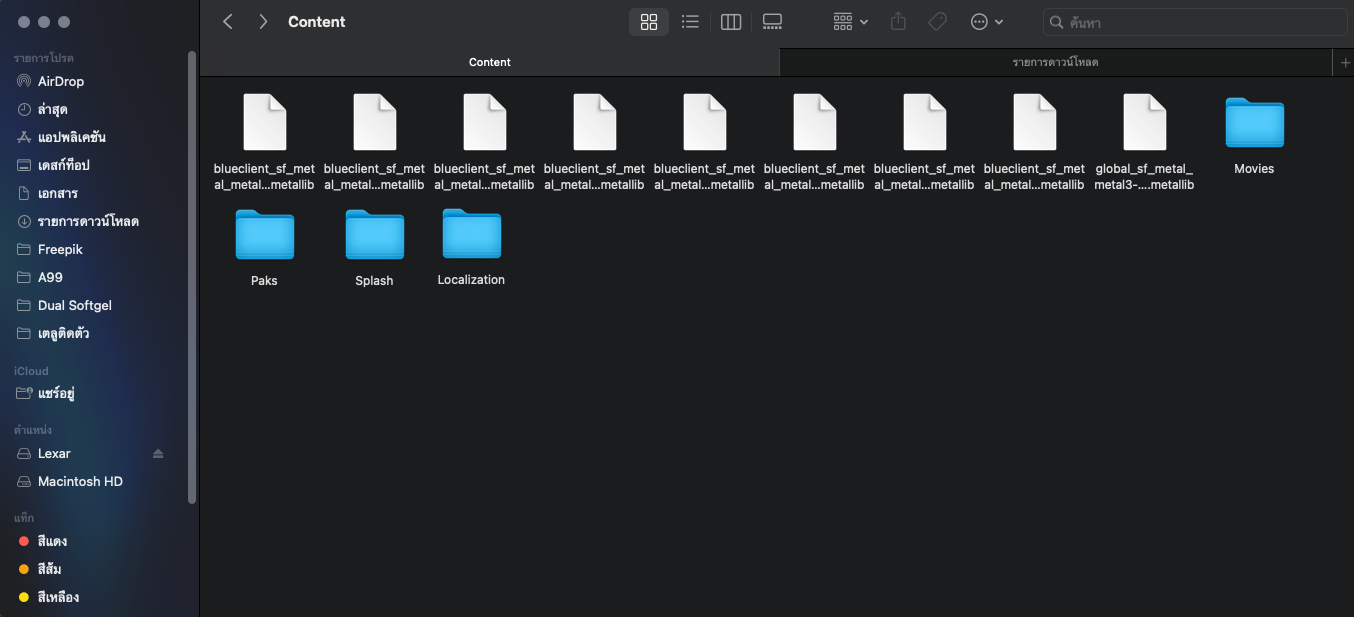Screen dimensions: 1354x617
Task: Switch to column view
Action: 731,22
